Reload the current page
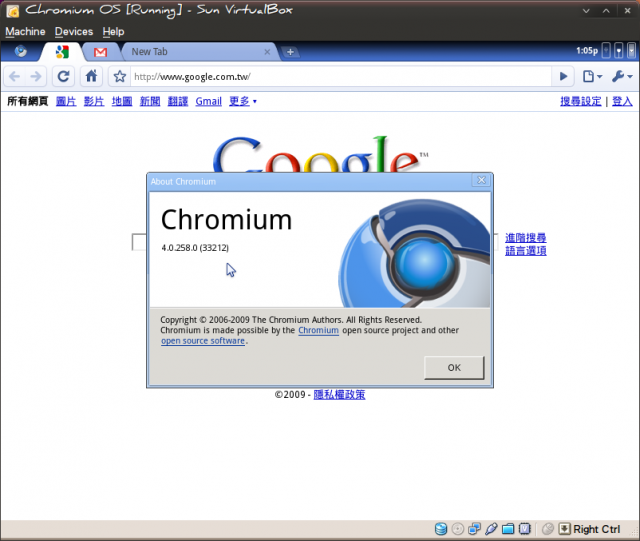 (x=63, y=76)
